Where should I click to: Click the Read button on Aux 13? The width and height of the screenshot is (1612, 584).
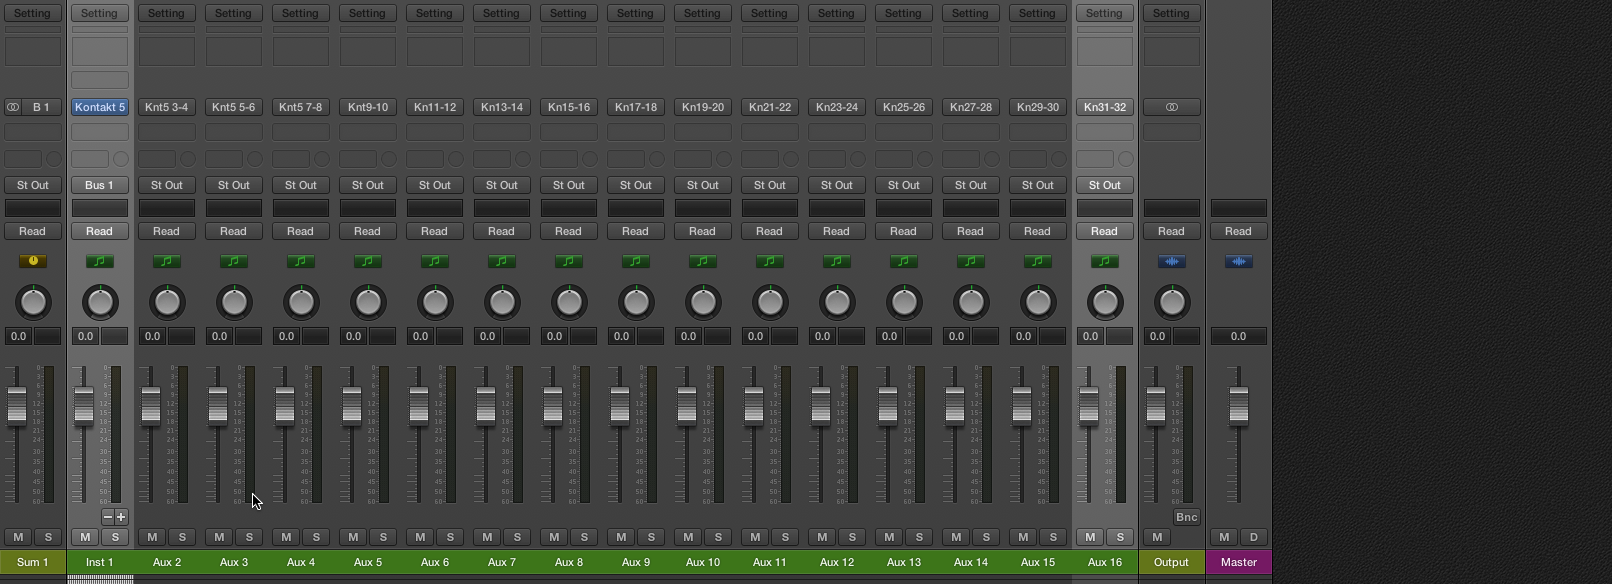[904, 231]
